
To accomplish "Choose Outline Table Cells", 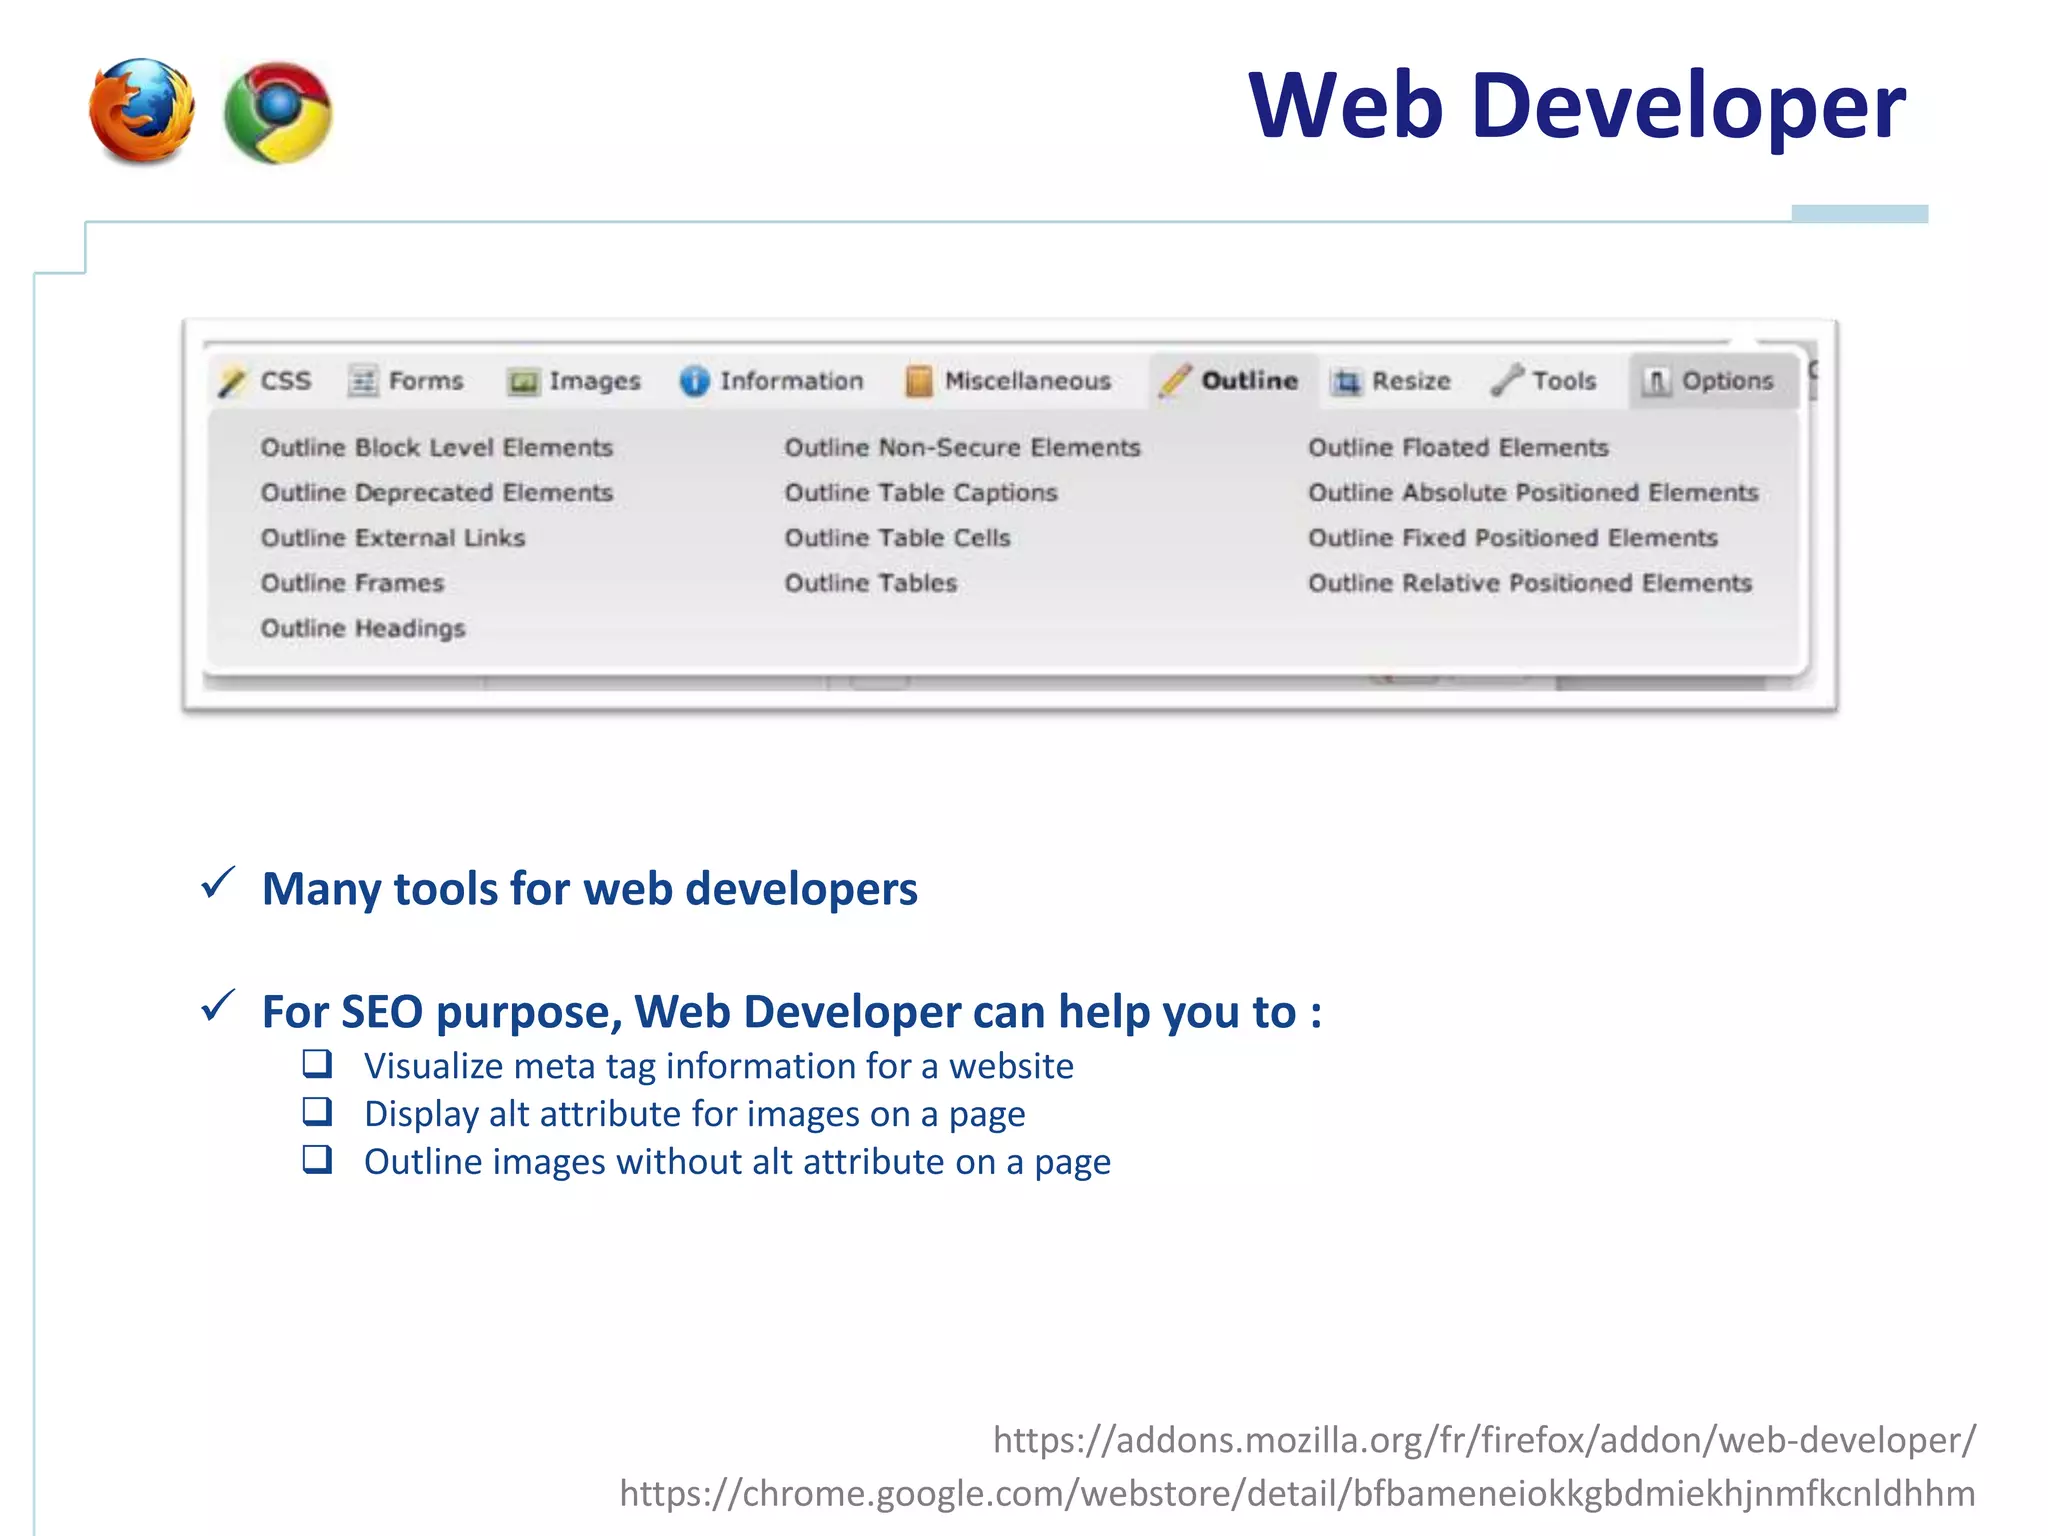I will [x=897, y=538].
